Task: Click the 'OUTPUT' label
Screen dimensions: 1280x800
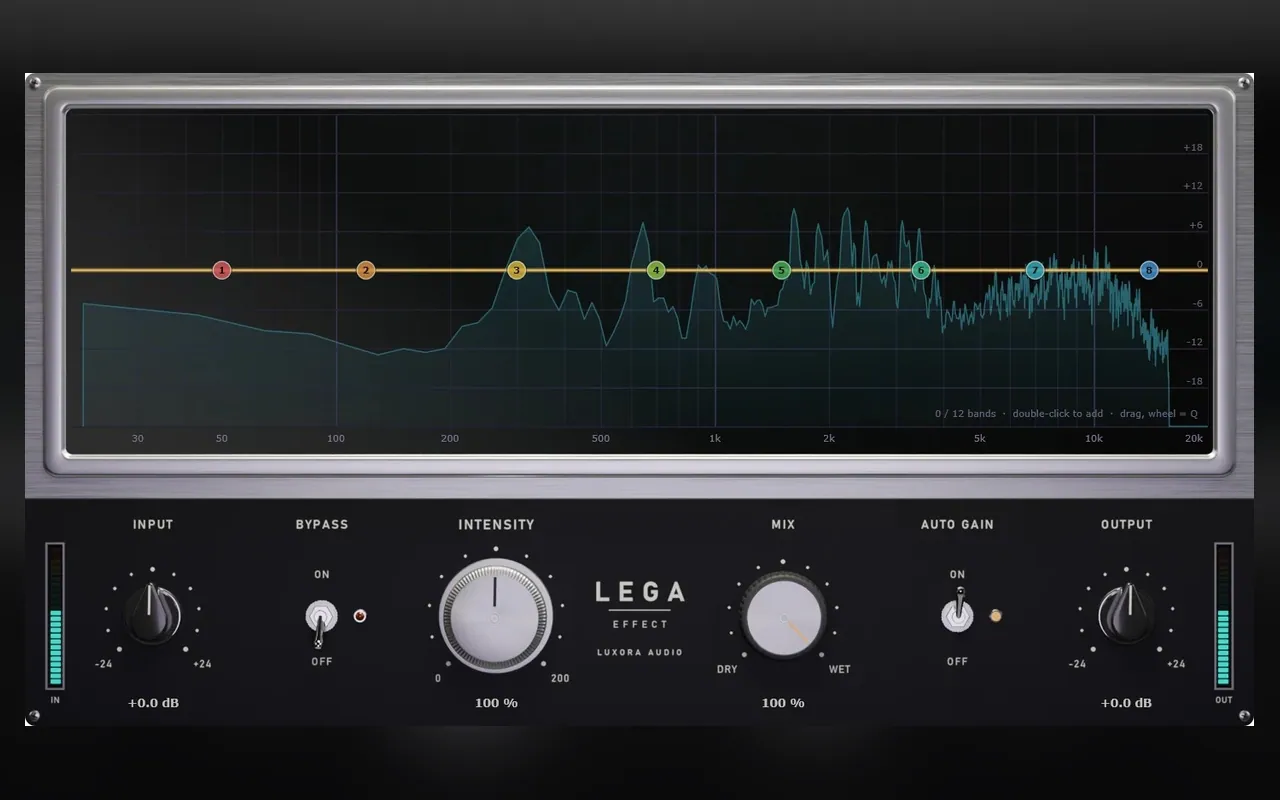Action: tap(1126, 524)
